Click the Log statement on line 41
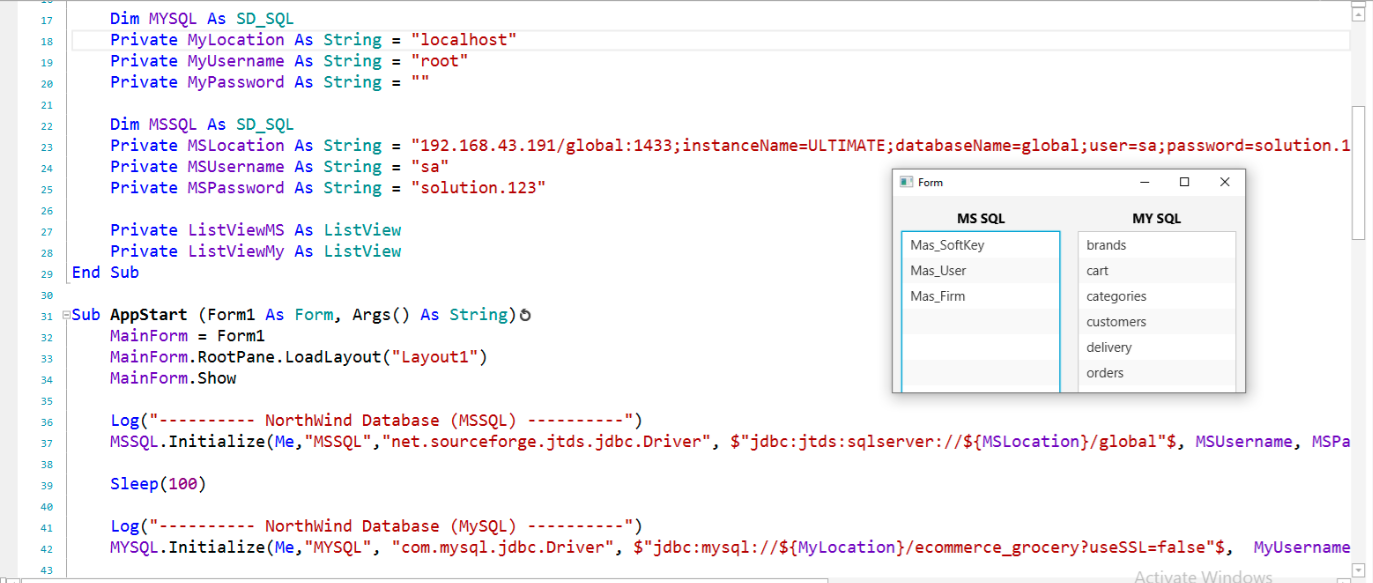 pyautogui.click(x=376, y=527)
